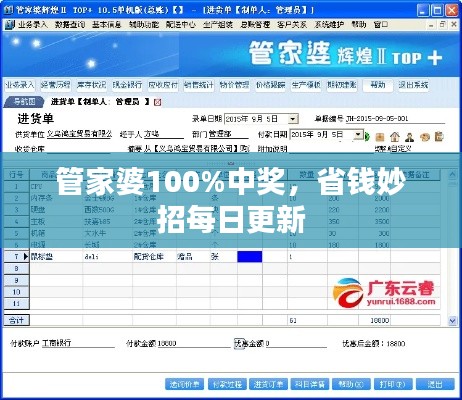This screenshot has height=400, width=462.
Task: Click the brown box icon in the form toolbar
Action: tap(380, 137)
